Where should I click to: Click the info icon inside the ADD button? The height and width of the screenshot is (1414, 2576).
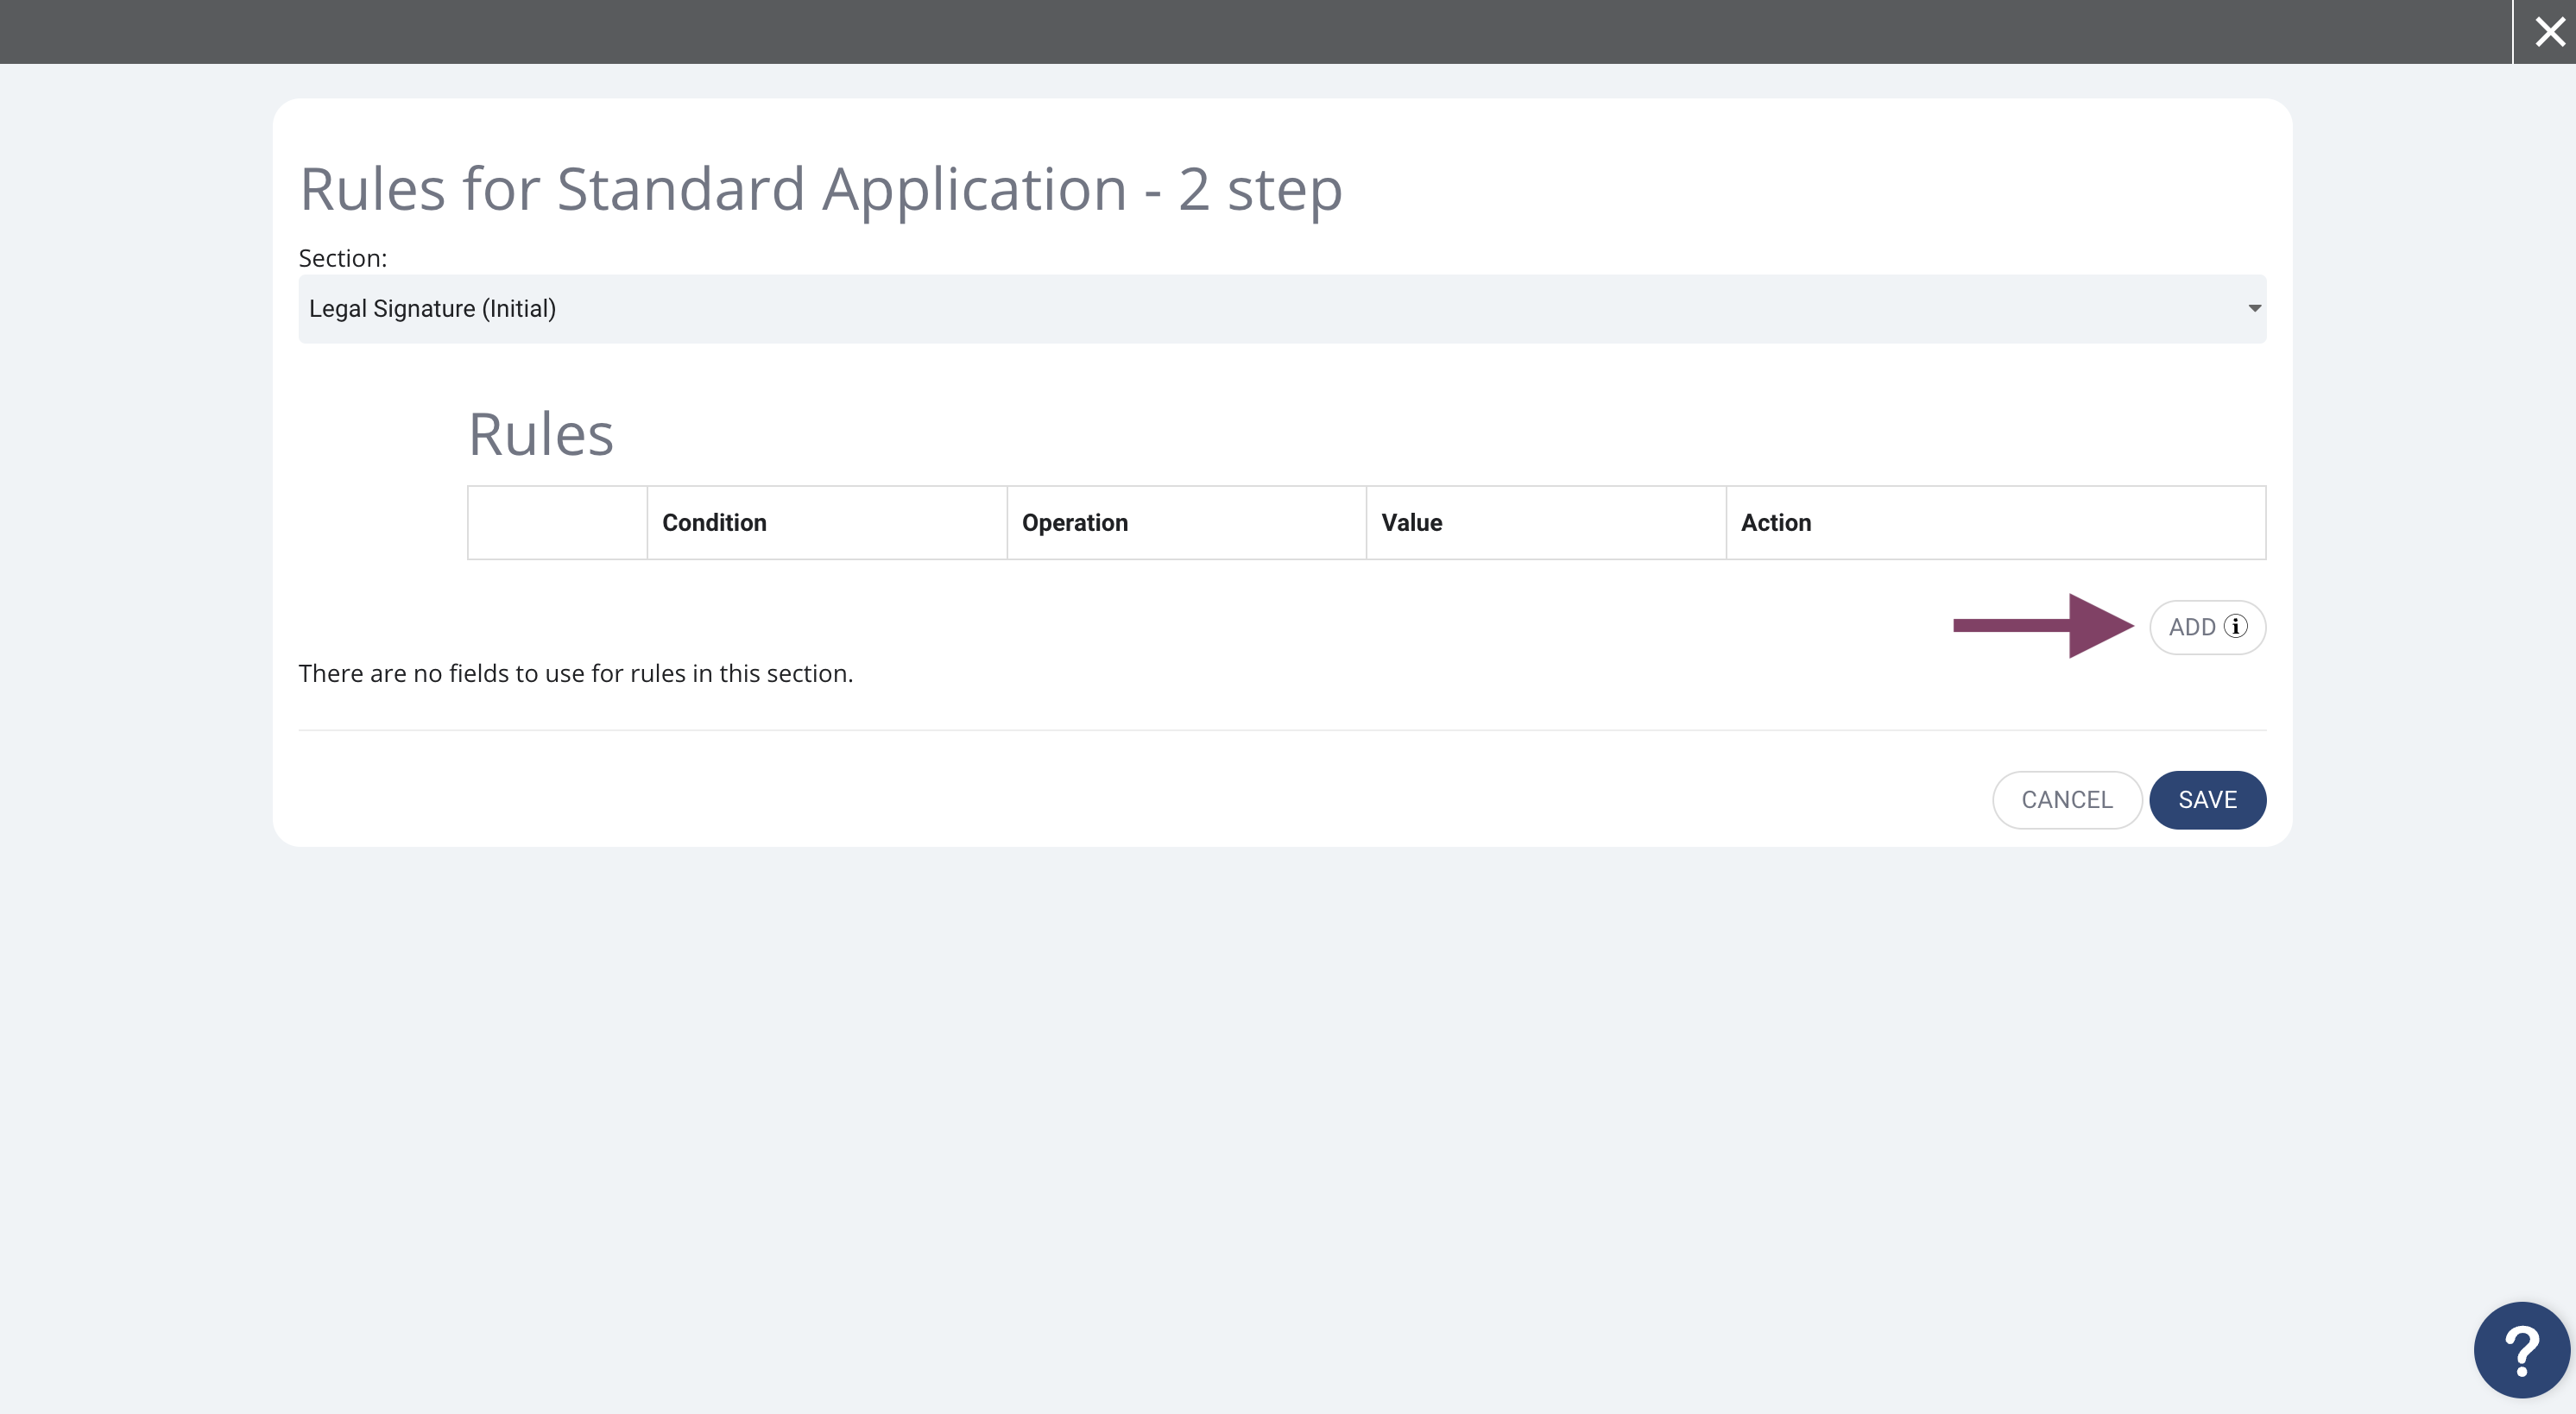pyautogui.click(x=2235, y=626)
